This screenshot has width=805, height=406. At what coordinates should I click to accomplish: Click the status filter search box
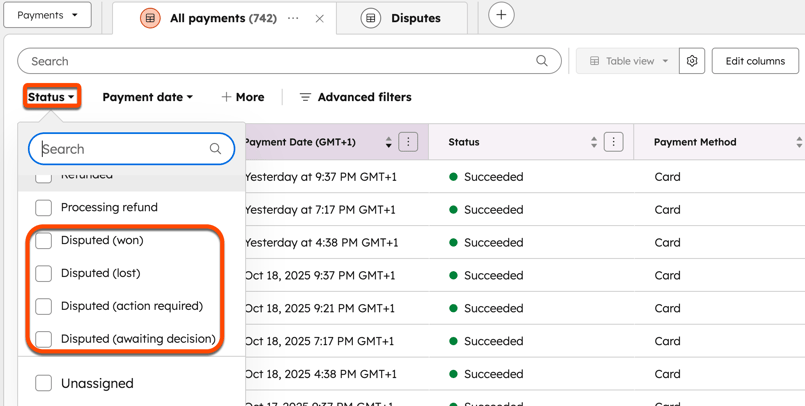pyautogui.click(x=131, y=149)
